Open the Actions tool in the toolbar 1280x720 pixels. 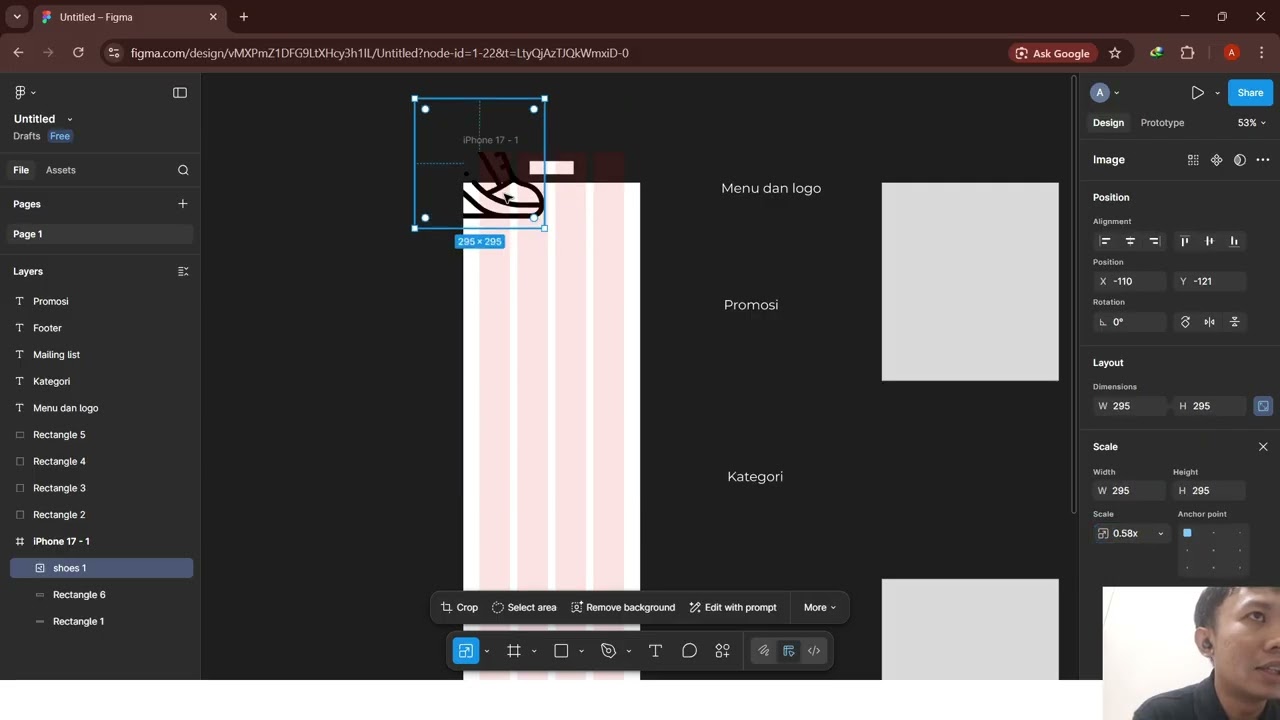point(722,651)
